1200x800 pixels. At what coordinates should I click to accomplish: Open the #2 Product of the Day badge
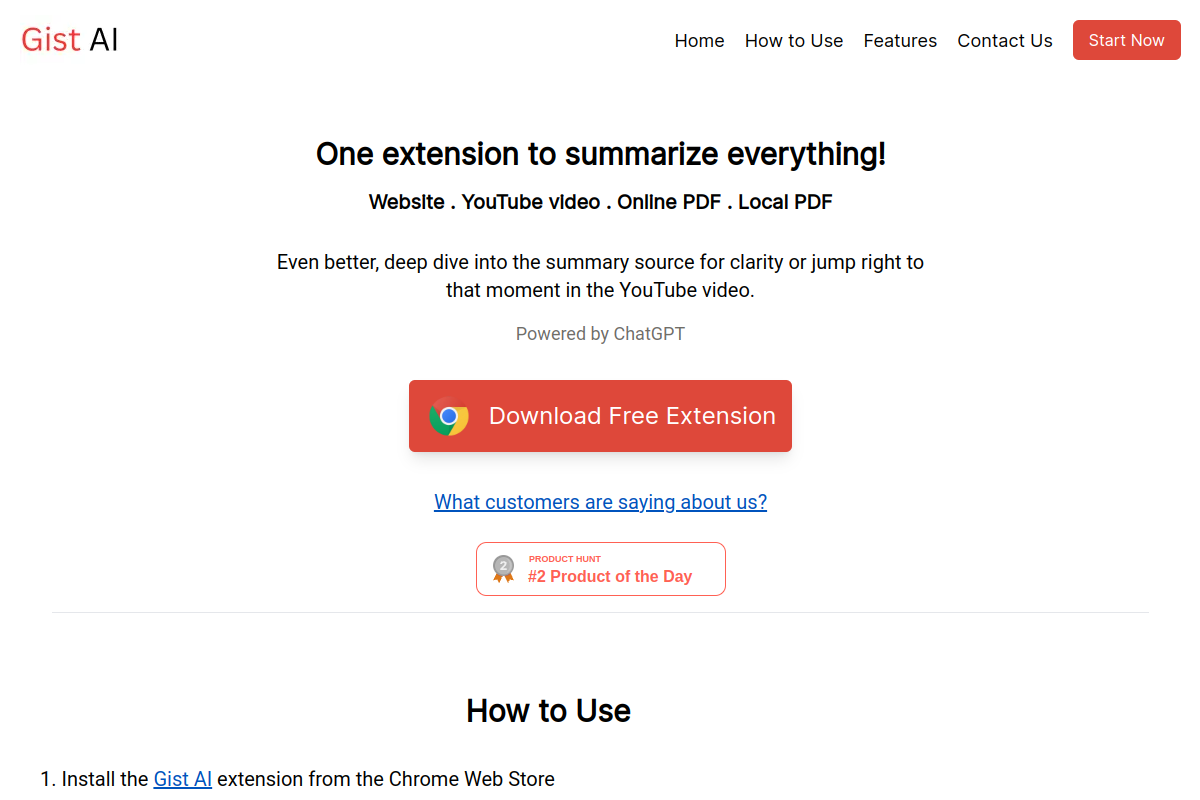600,569
